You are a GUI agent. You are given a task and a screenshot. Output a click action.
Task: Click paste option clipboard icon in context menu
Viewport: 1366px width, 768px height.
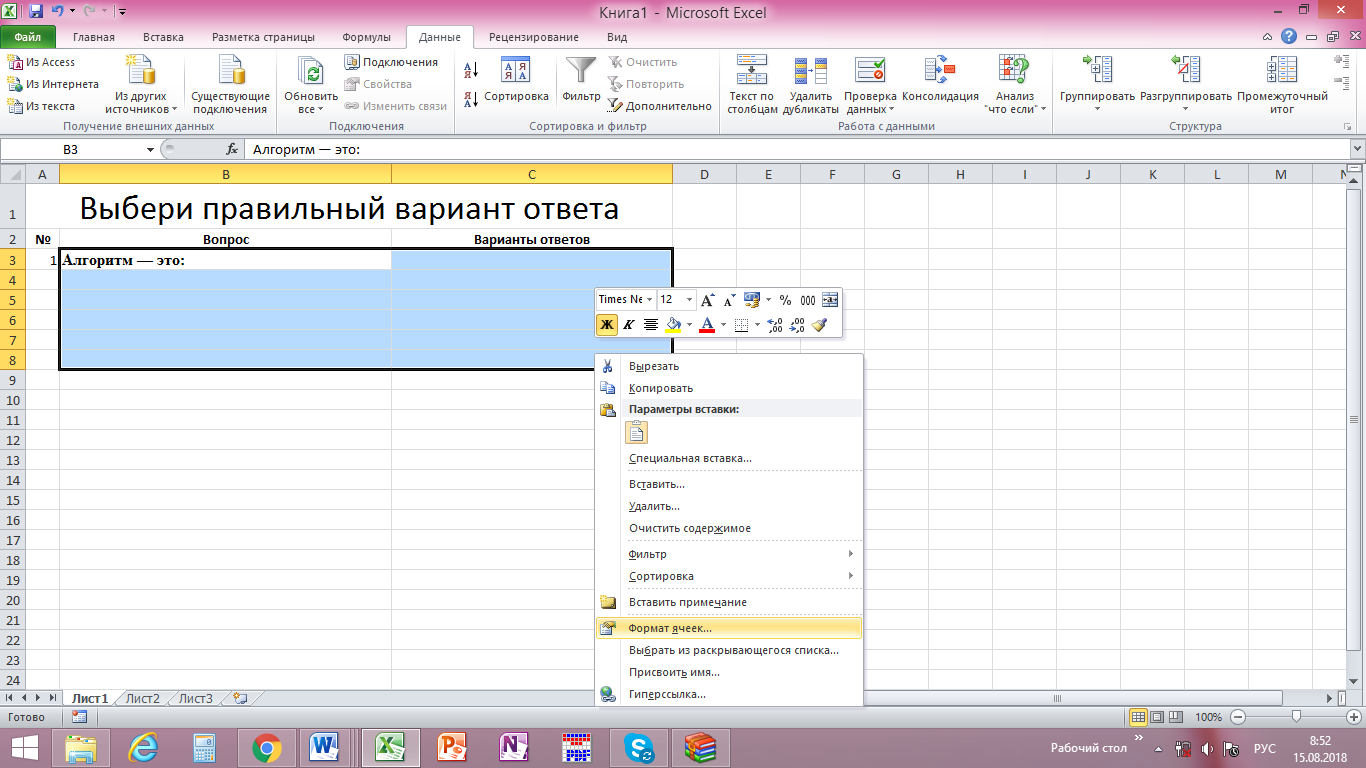636,432
